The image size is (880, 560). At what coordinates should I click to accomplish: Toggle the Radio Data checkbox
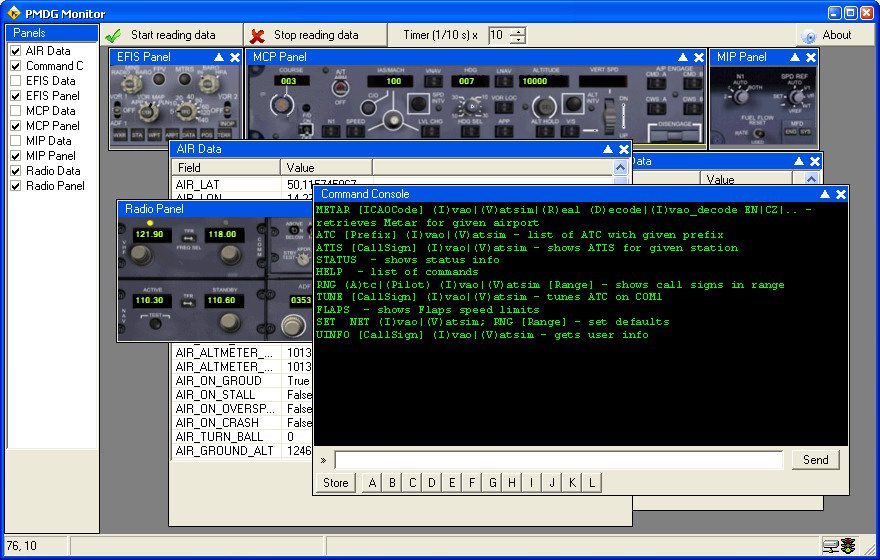pyautogui.click(x=16, y=171)
